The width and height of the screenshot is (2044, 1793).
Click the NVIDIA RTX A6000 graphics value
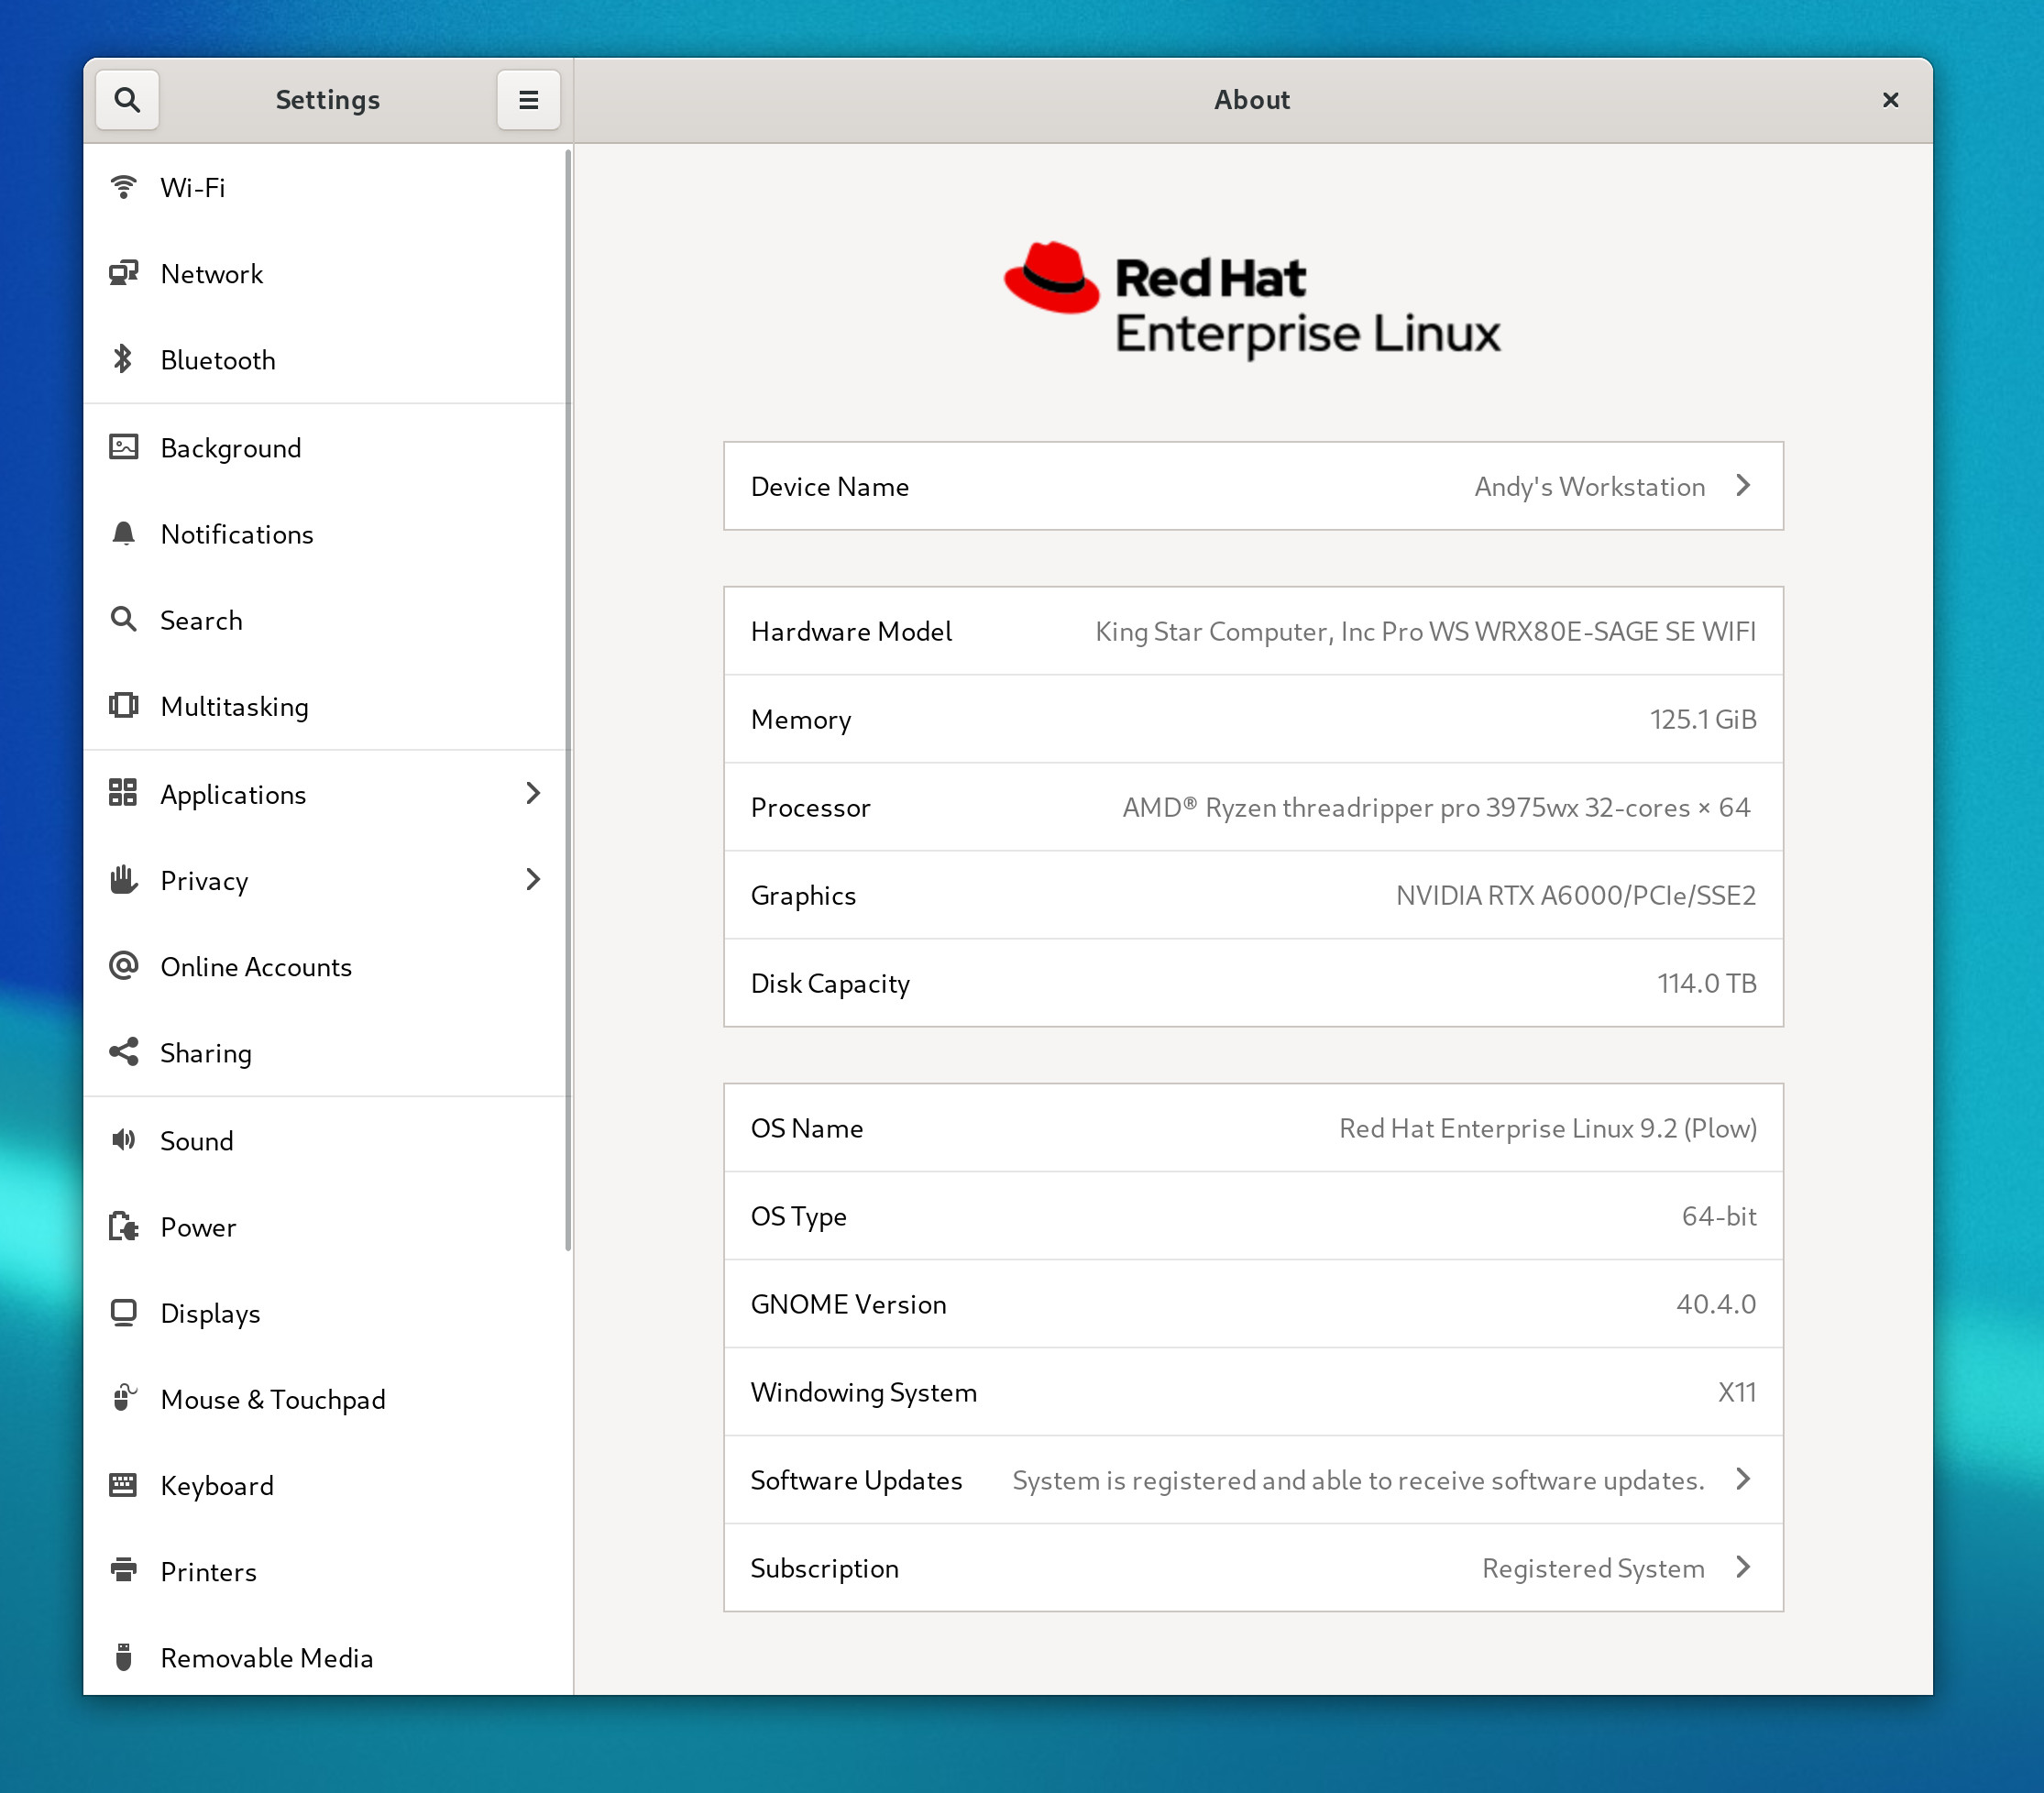(x=1576, y=895)
